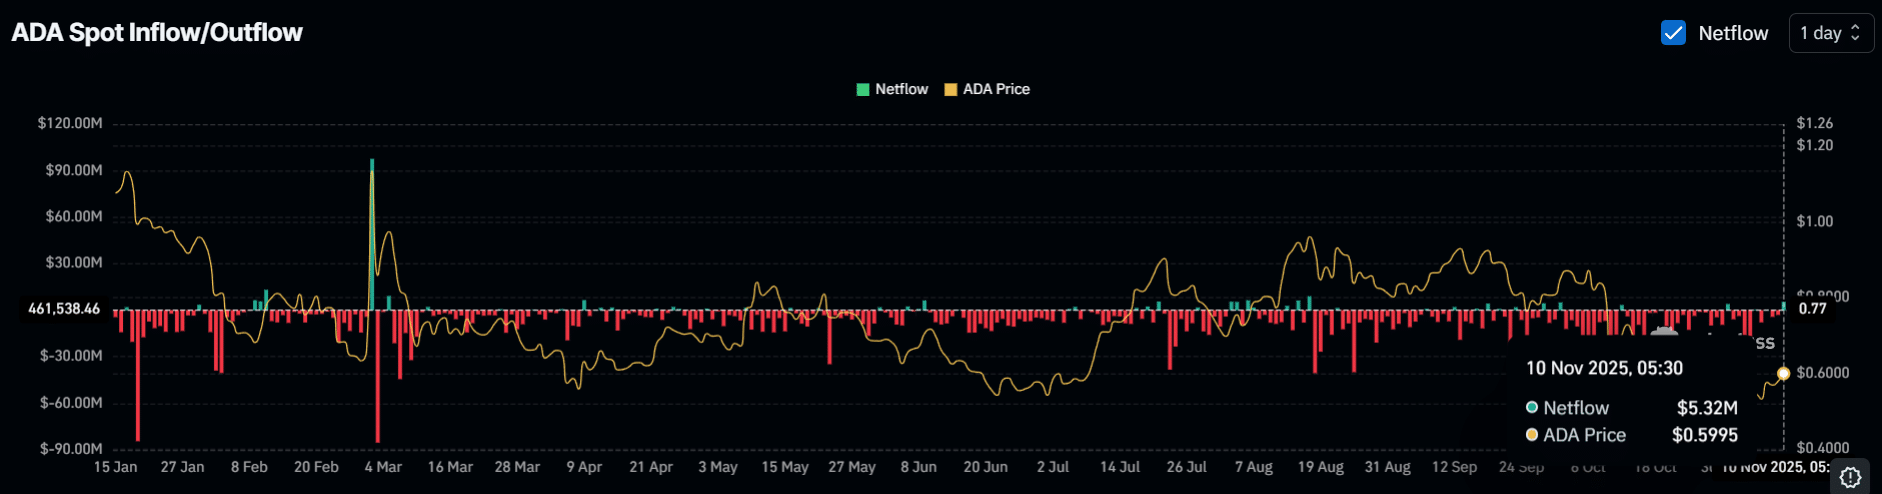The height and width of the screenshot is (494, 1882).
Task: Click the tooltip Netflow value $5.32M
Action: 1707,408
